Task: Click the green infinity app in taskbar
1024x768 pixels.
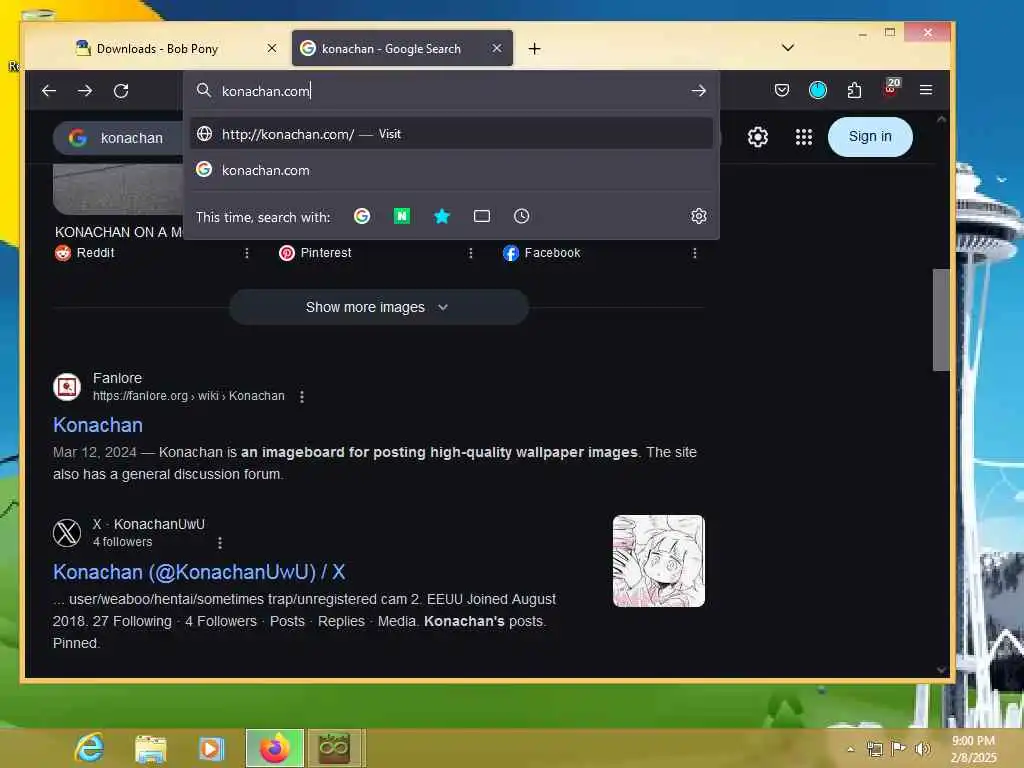Action: [x=334, y=748]
